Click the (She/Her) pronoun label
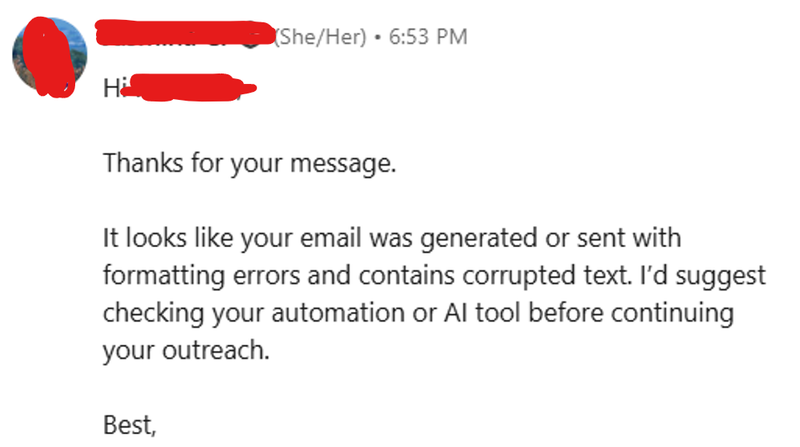Image resolution: width=800 pixels, height=447 pixels. point(320,37)
